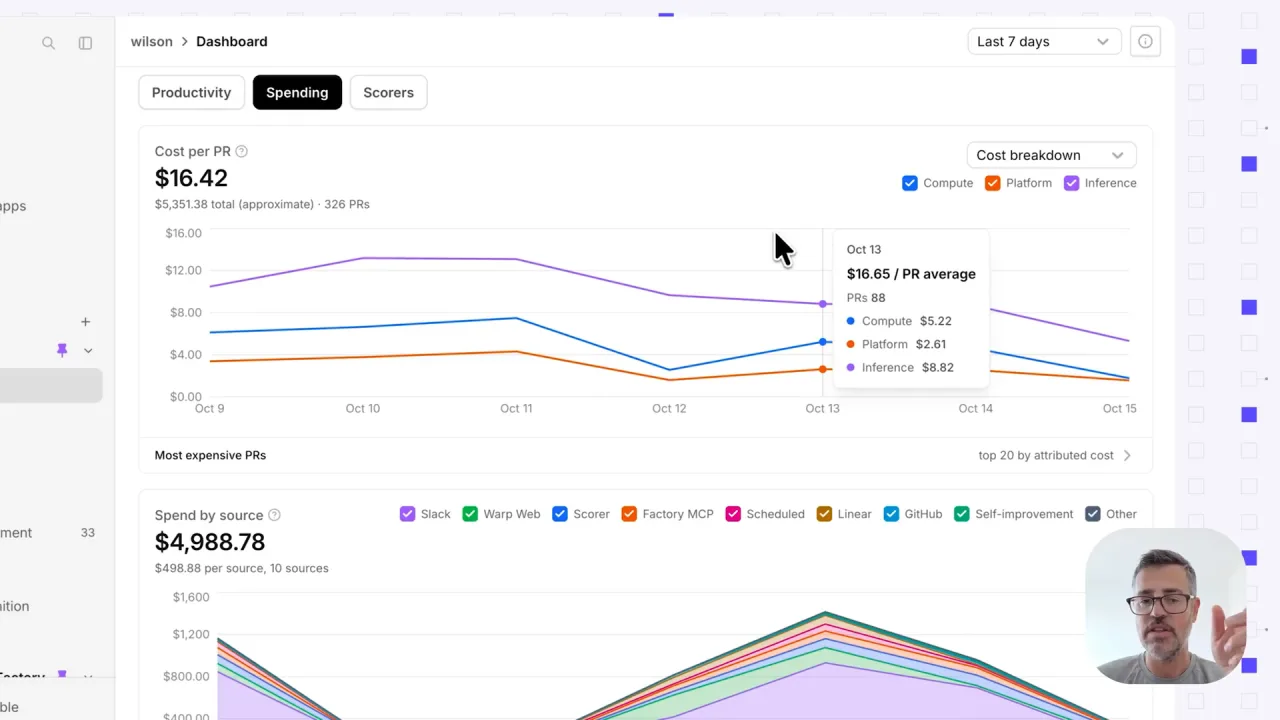Screen dimensions: 1280x720
Task: Expand the chevron beside the pin icon
Action: [x=88, y=350]
